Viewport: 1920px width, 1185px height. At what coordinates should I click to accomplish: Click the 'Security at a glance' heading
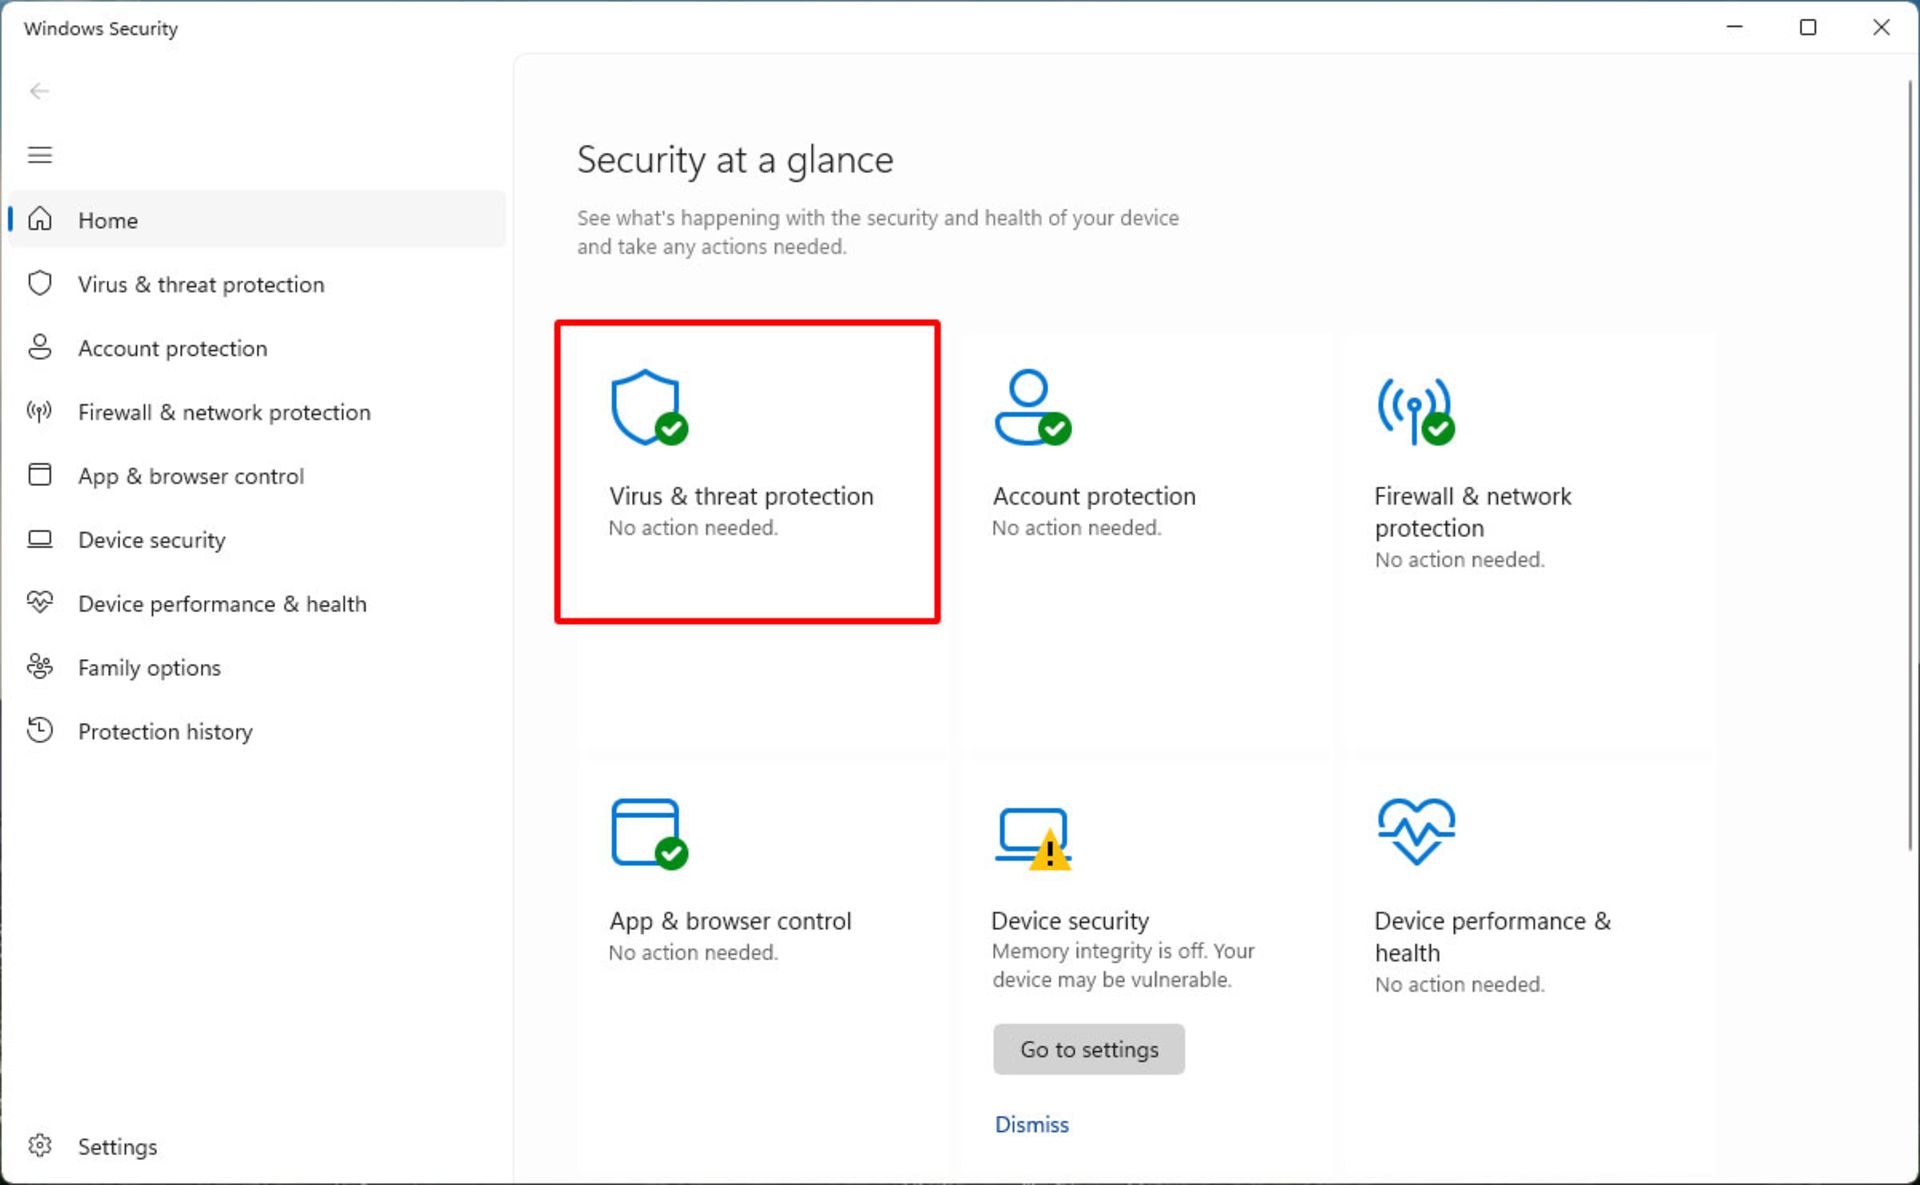735,160
